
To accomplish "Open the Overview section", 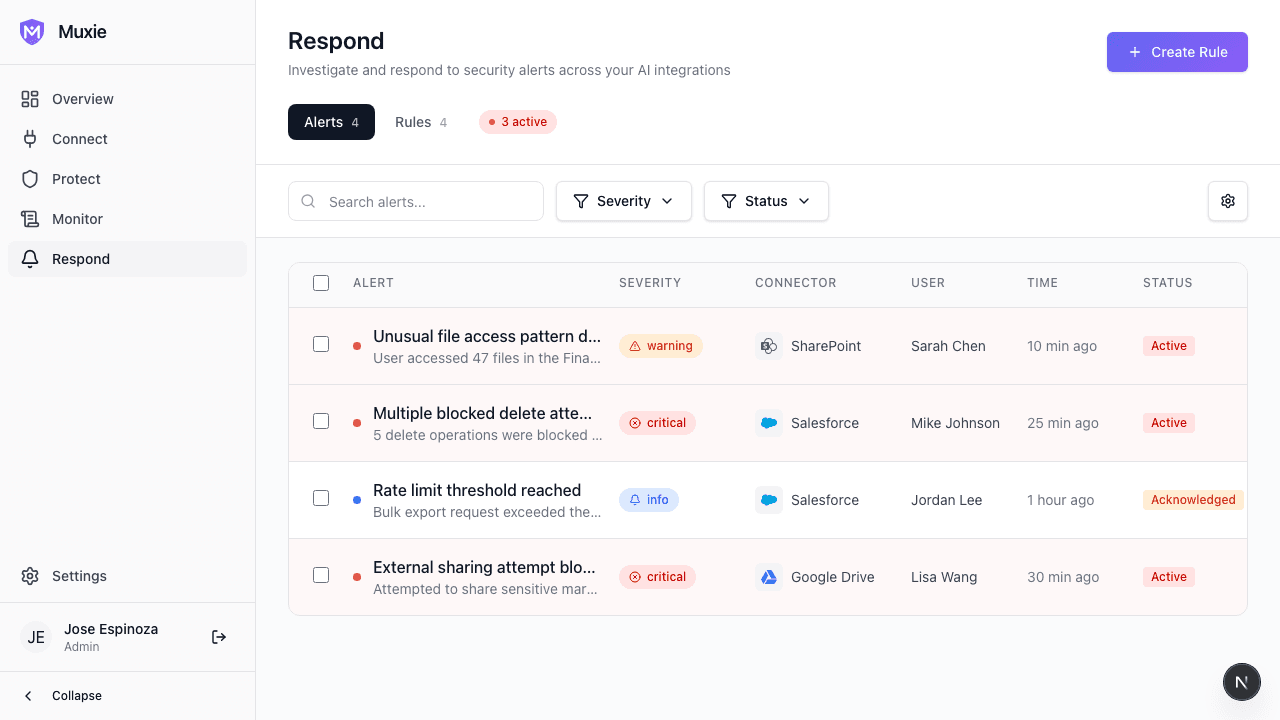I will (82, 99).
